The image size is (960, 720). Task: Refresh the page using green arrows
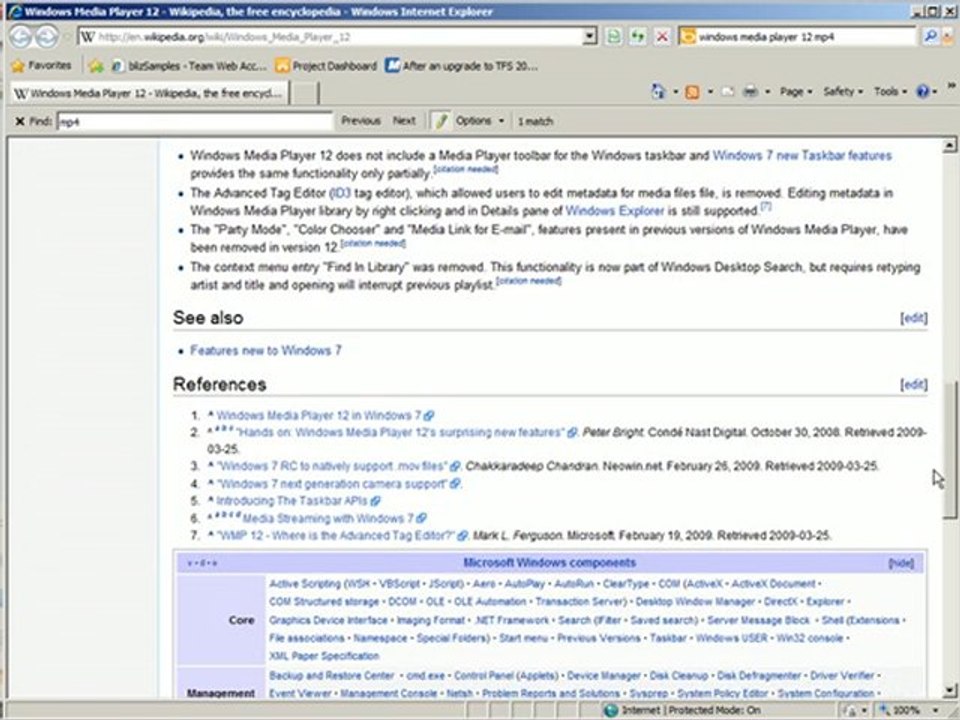(x=637, y=37)
